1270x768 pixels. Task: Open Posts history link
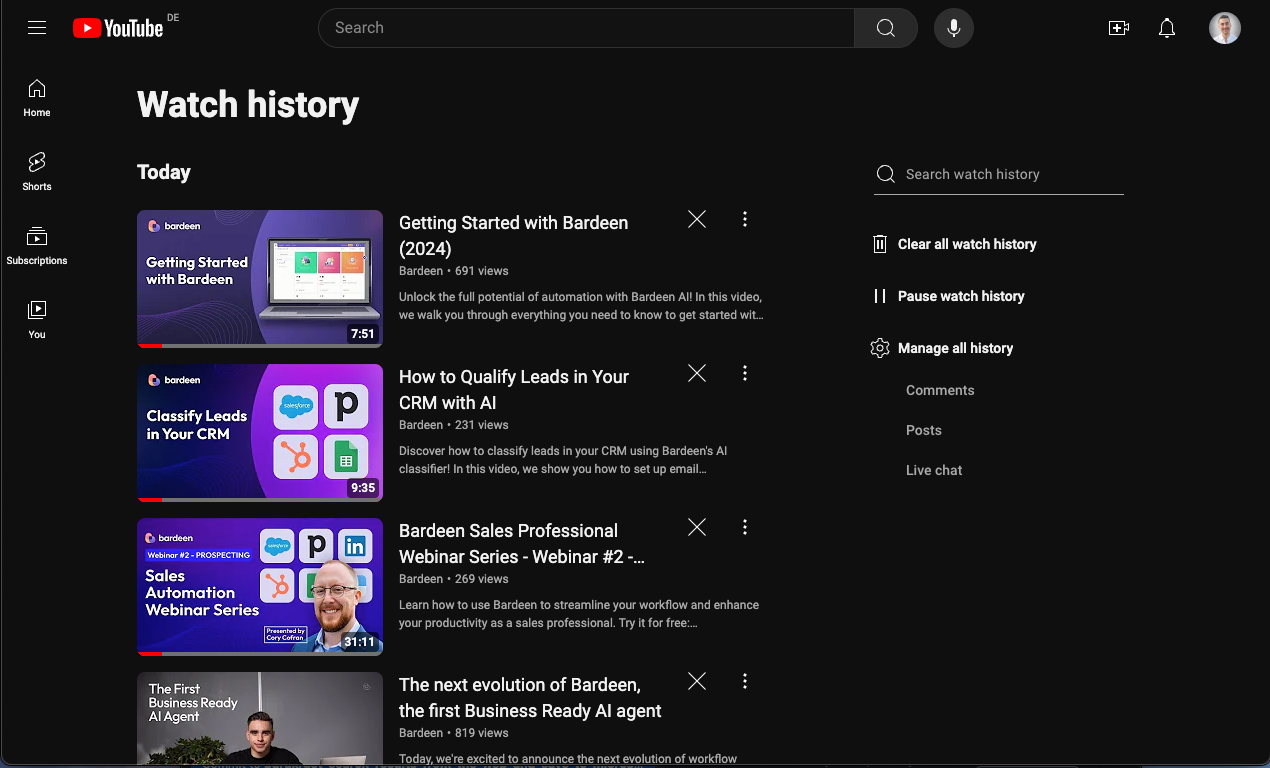(x=924, y=430)
